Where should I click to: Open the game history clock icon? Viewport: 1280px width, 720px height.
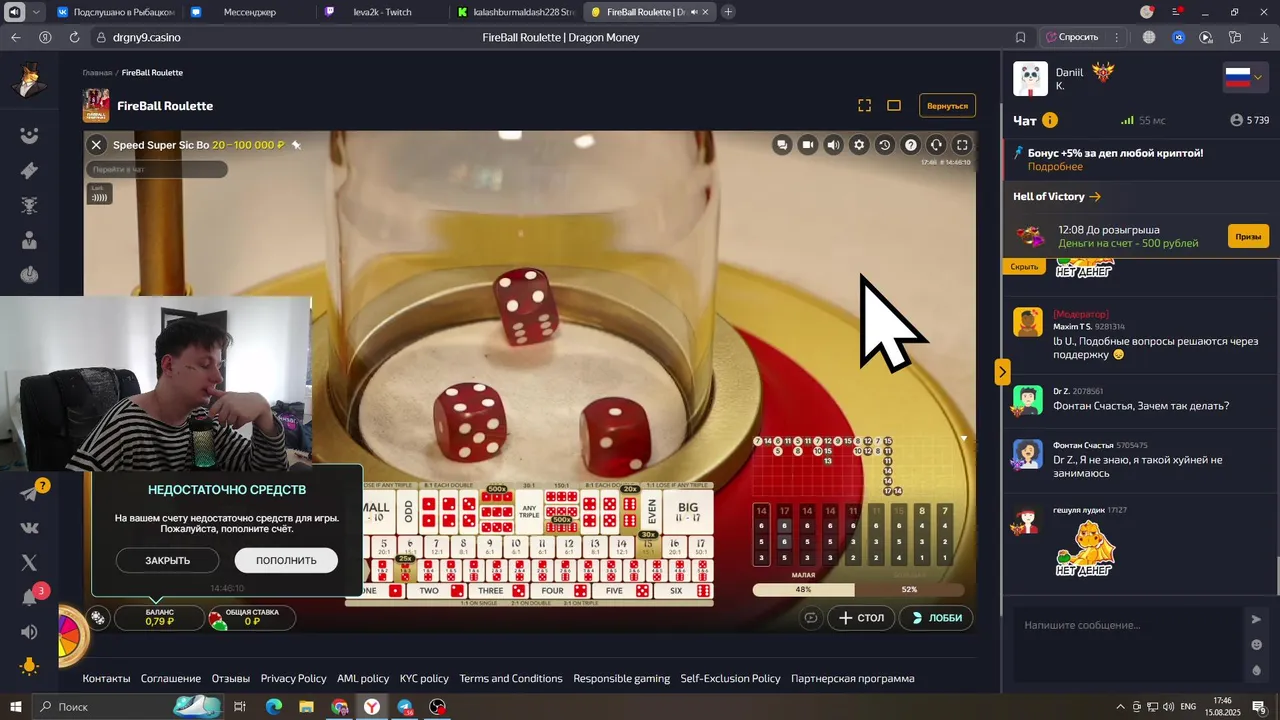[x=885, y=145]
